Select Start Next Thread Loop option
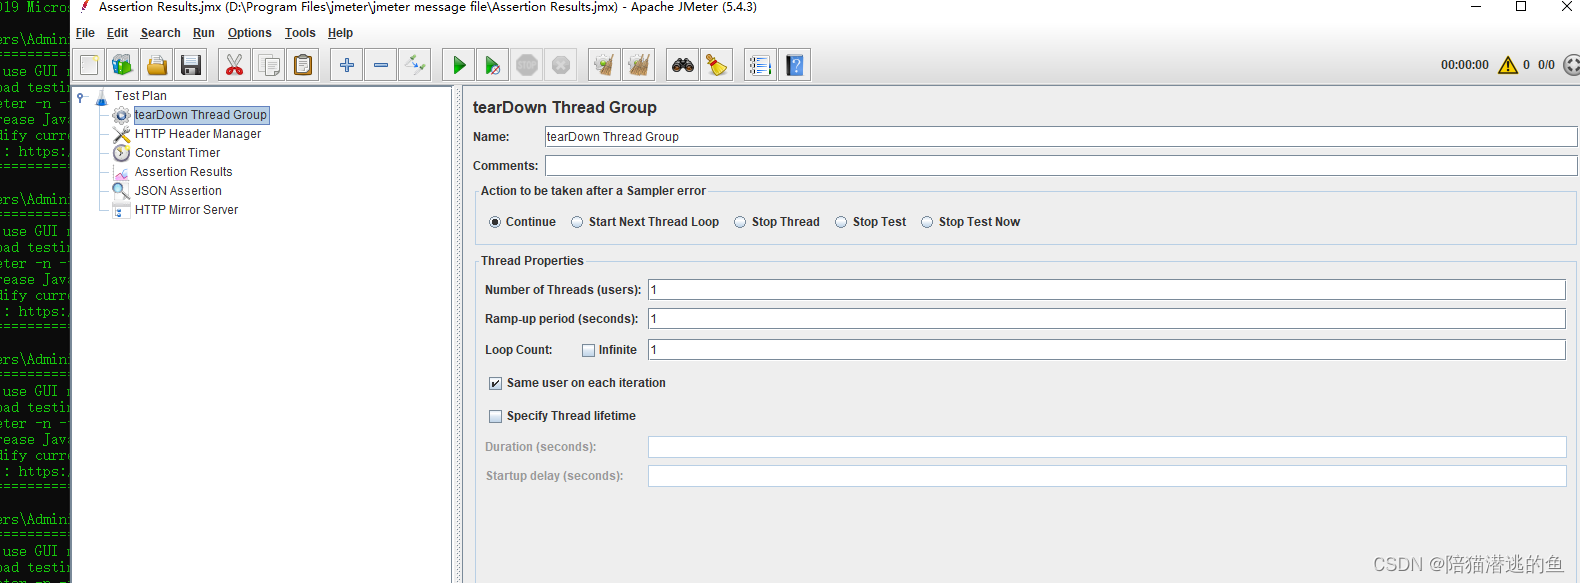This screenshot has width=1580, height=583. click(x=577, y=222)
